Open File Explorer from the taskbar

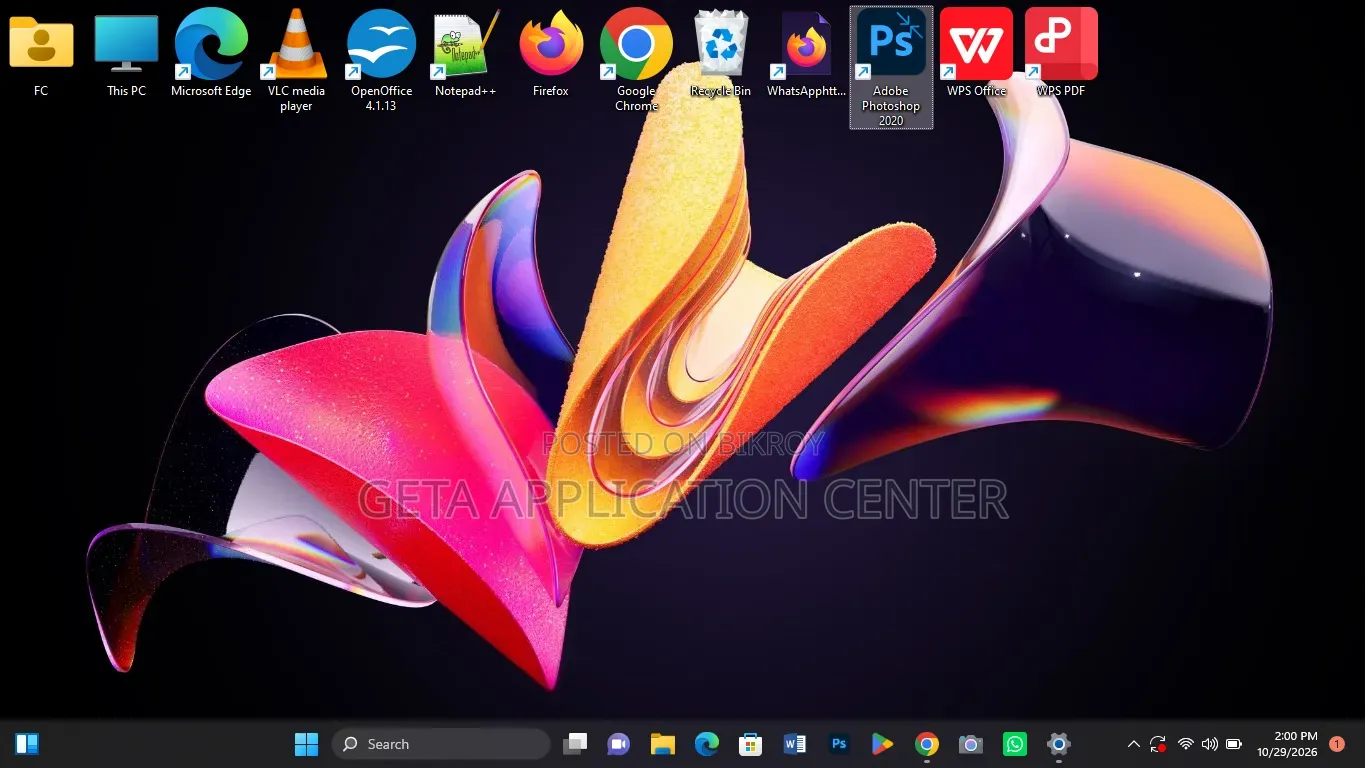(x=663, y=744)
